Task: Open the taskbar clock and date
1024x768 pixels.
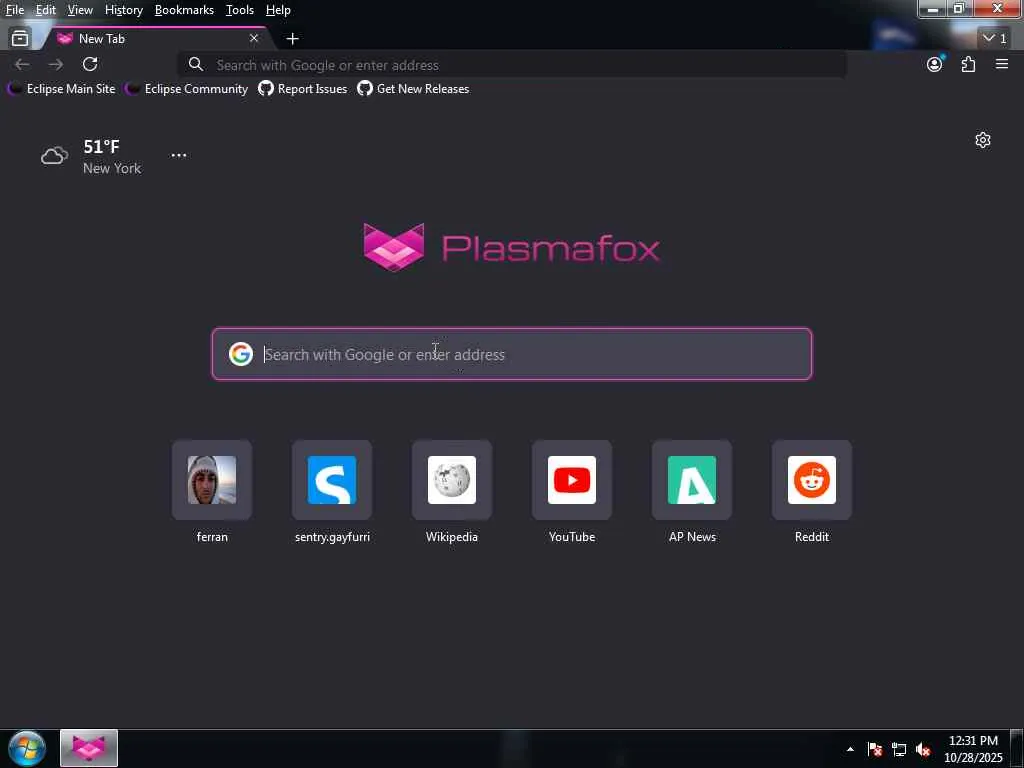Action: (973, 749)
